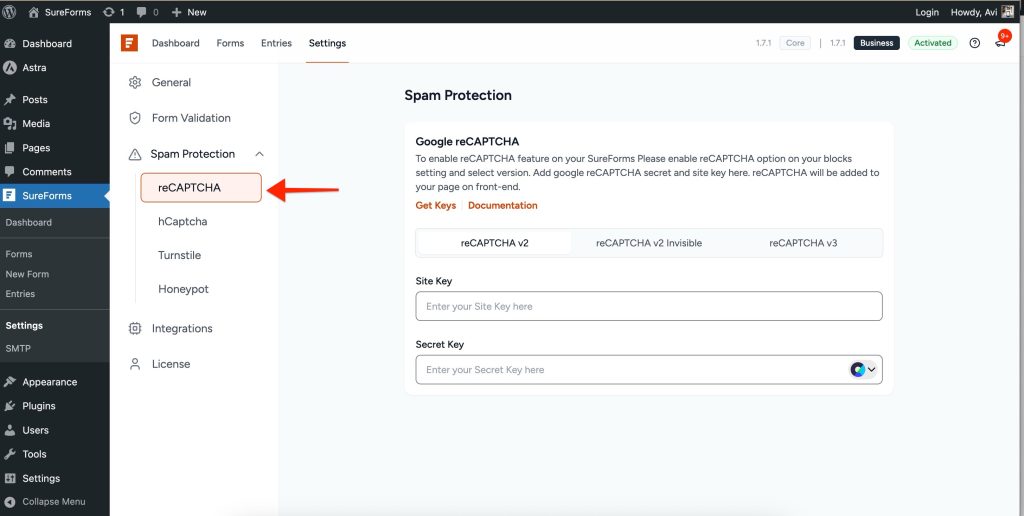The image size is (1024, 516).
Task: Open the notifications megaphone icon
Action: 1000,43
